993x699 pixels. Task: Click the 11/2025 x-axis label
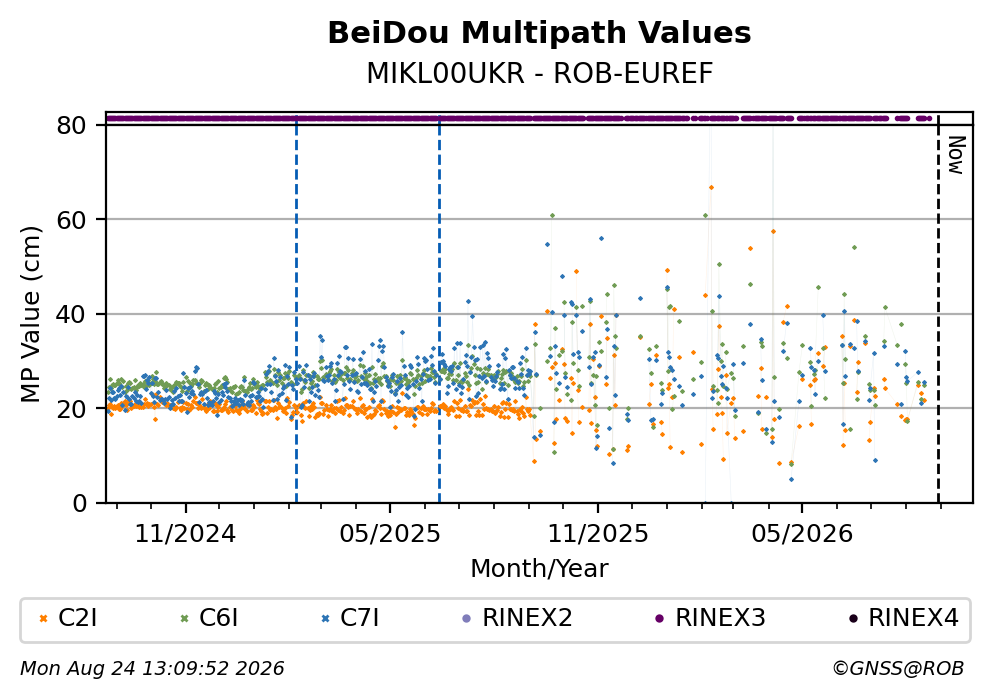coord(598,534)
